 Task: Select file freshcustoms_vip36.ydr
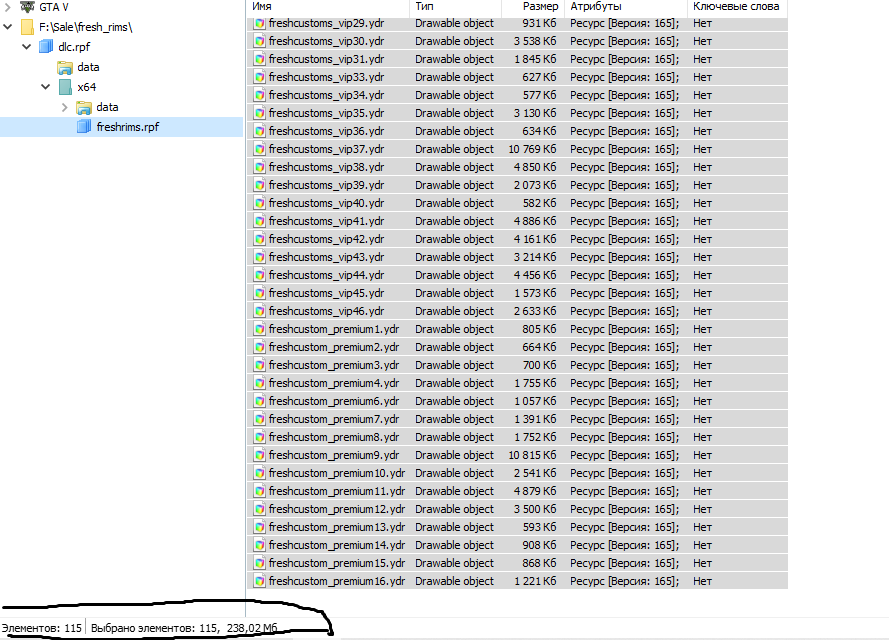pyautogui.click(x=327, y=131)
